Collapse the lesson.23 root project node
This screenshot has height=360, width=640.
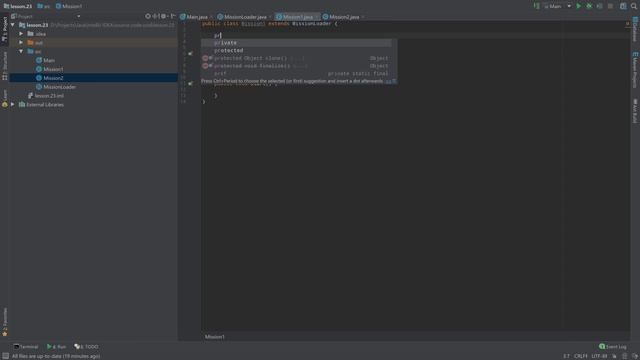coord(13,25)
